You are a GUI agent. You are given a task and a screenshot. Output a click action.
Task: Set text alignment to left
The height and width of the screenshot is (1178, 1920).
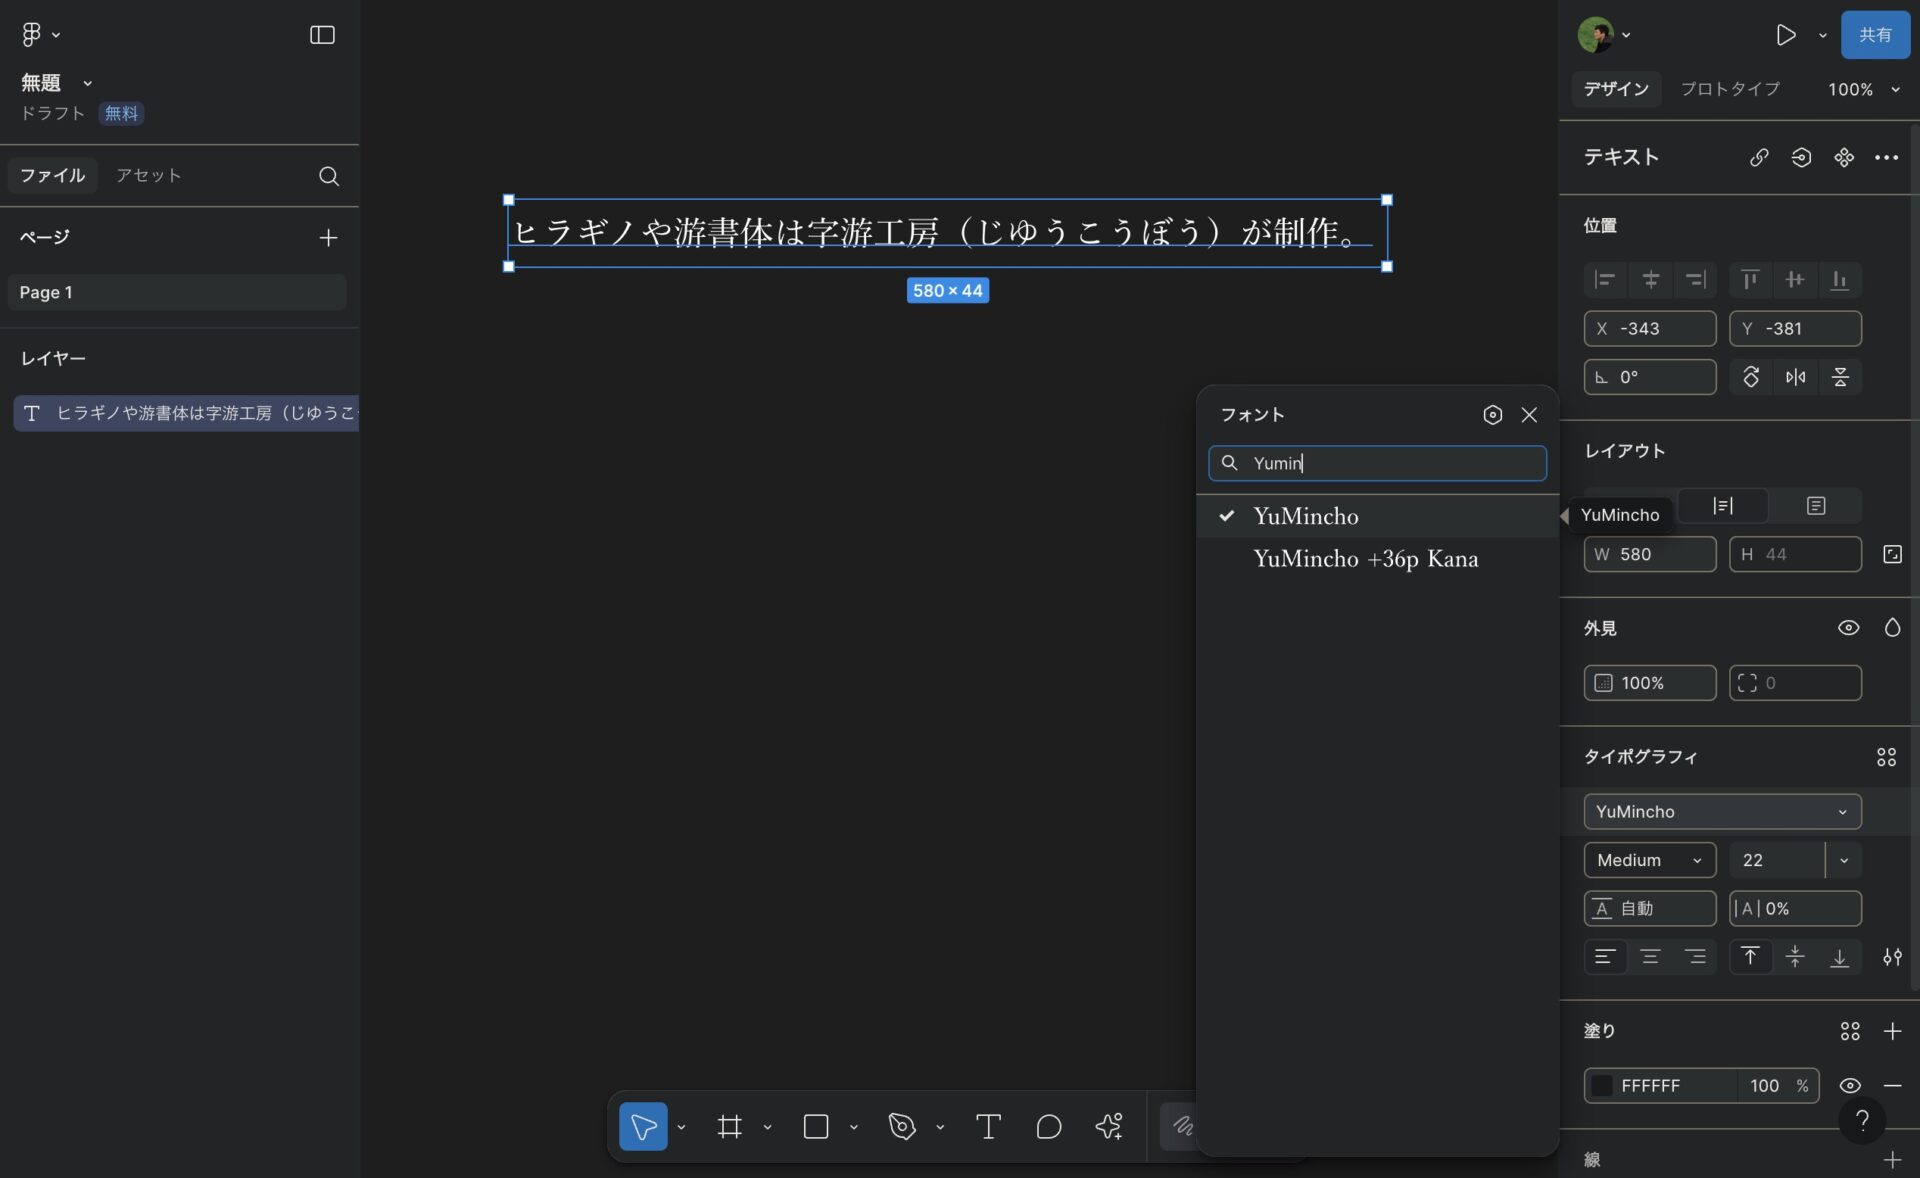coord(1604,957)
